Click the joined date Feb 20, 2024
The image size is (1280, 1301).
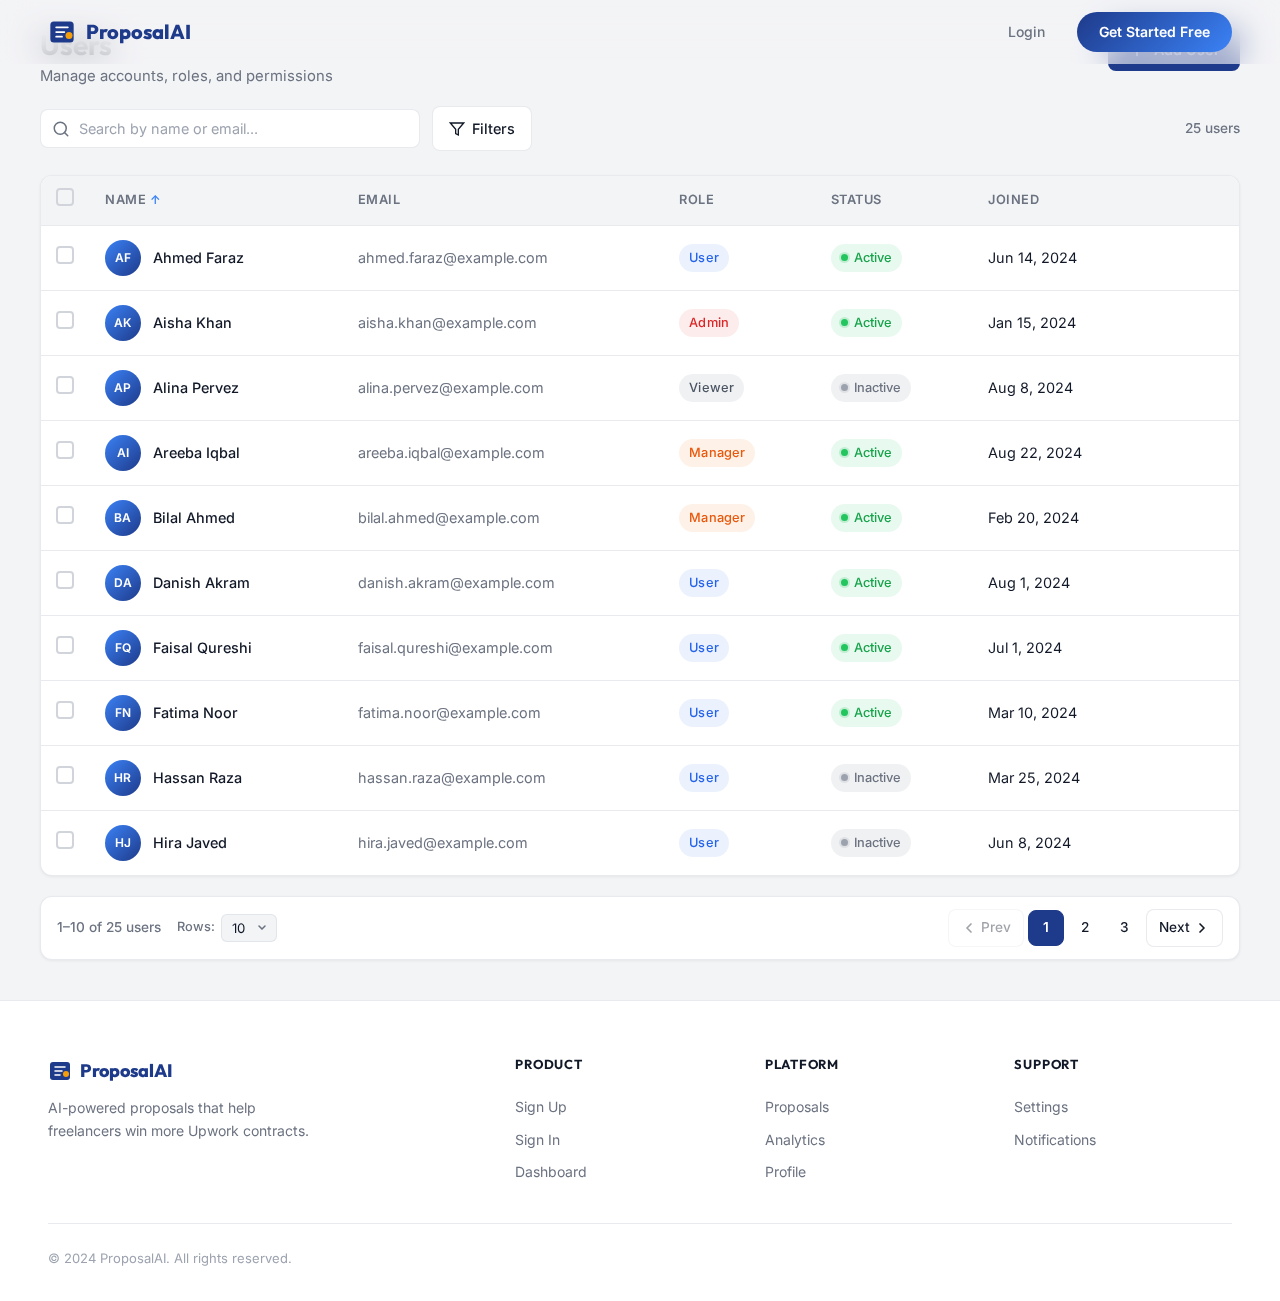(1033, 518)
